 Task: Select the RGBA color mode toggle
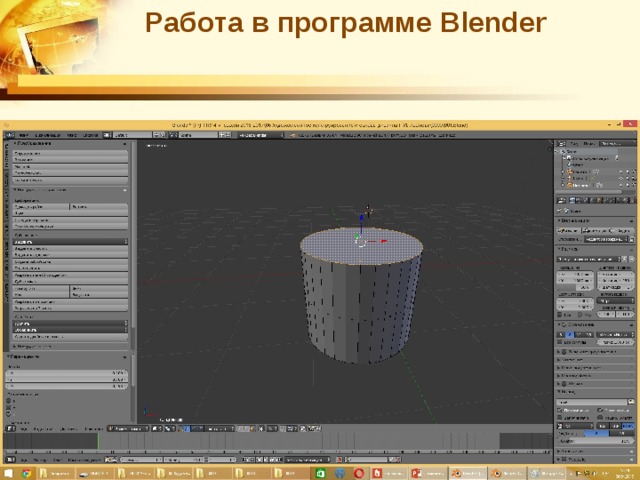(628, 426)
